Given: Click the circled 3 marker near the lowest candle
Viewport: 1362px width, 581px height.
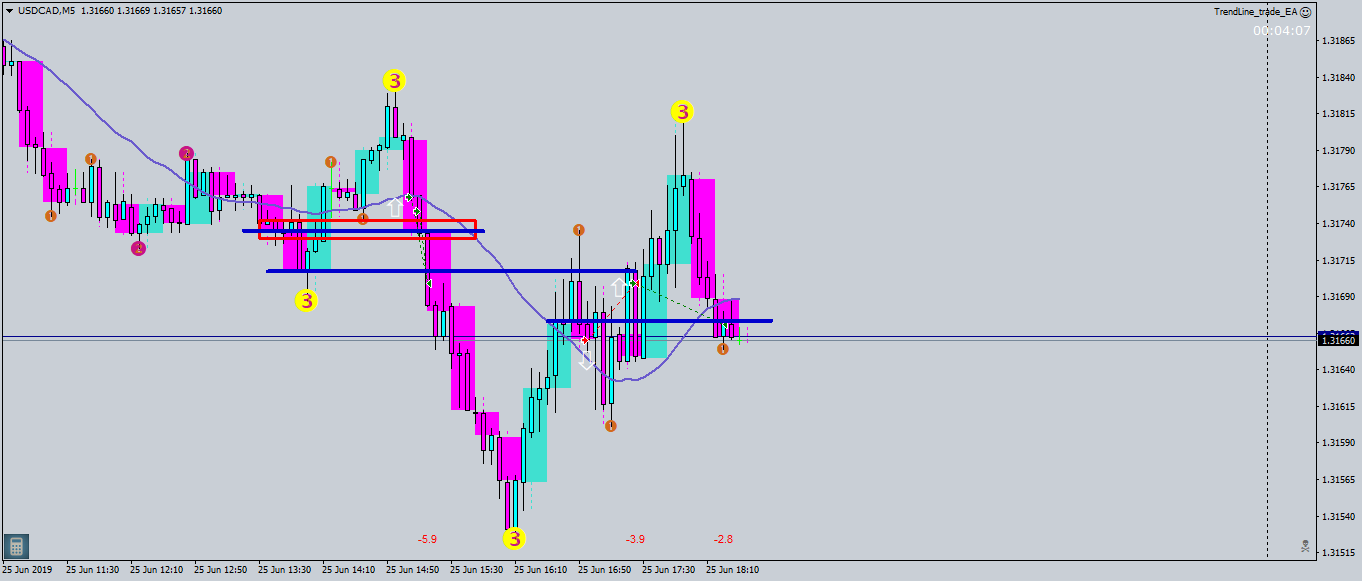Looking at the screenshot, I should coord(514,539).
